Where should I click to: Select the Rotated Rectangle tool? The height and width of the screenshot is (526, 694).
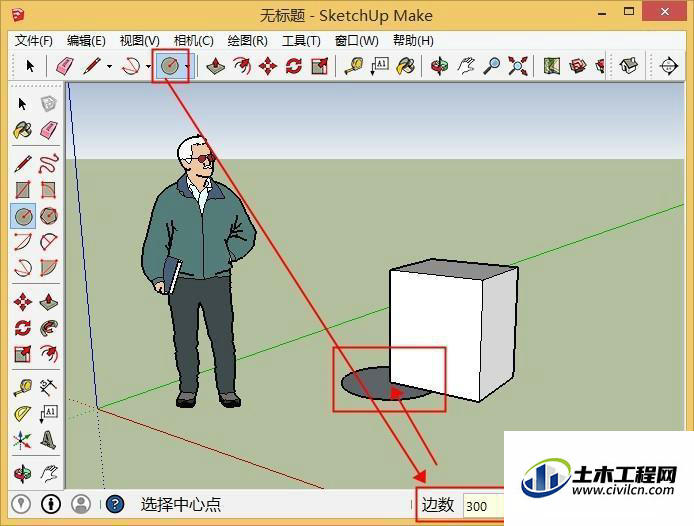tap(49, 190)
